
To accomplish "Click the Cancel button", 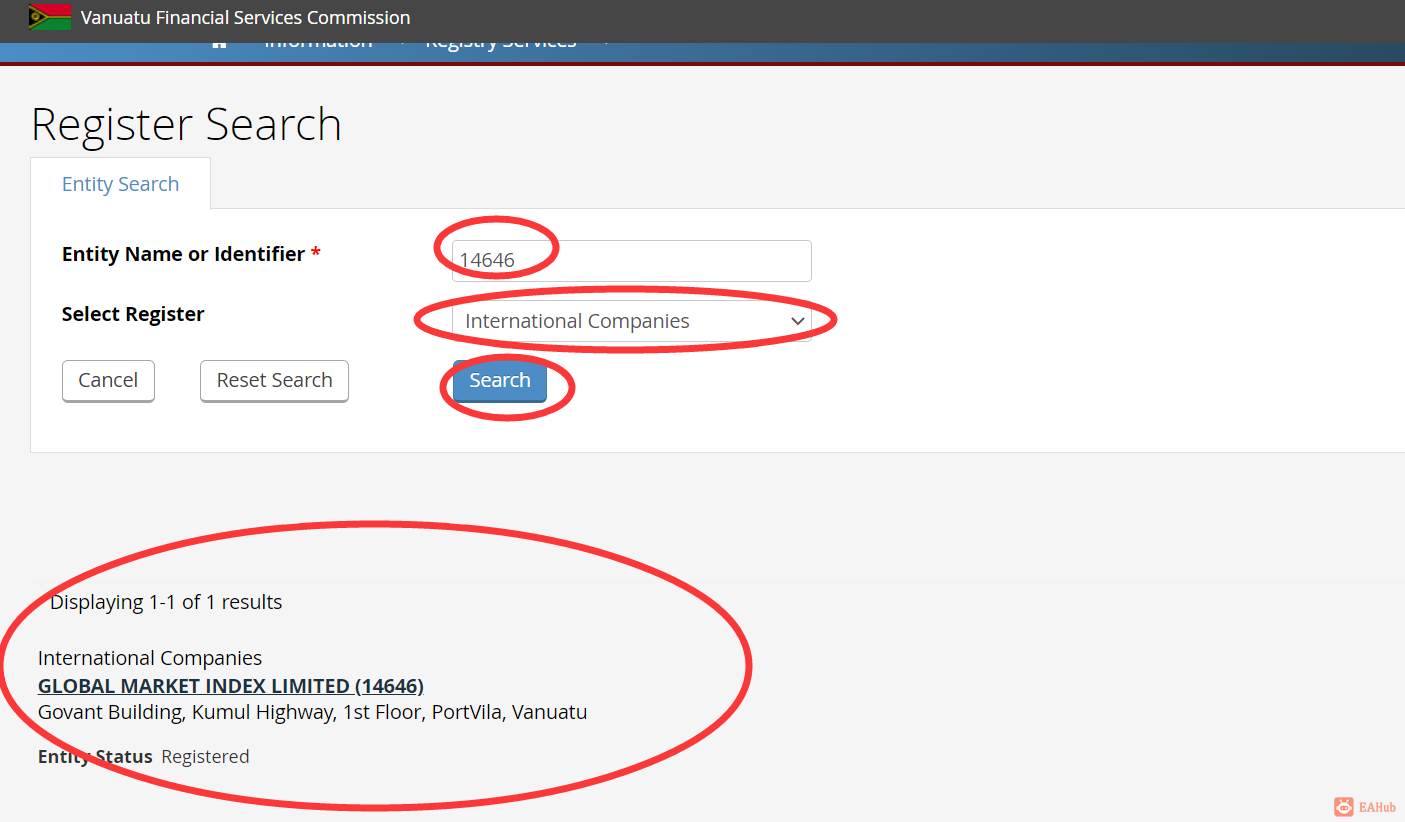I will pos(108,381).
